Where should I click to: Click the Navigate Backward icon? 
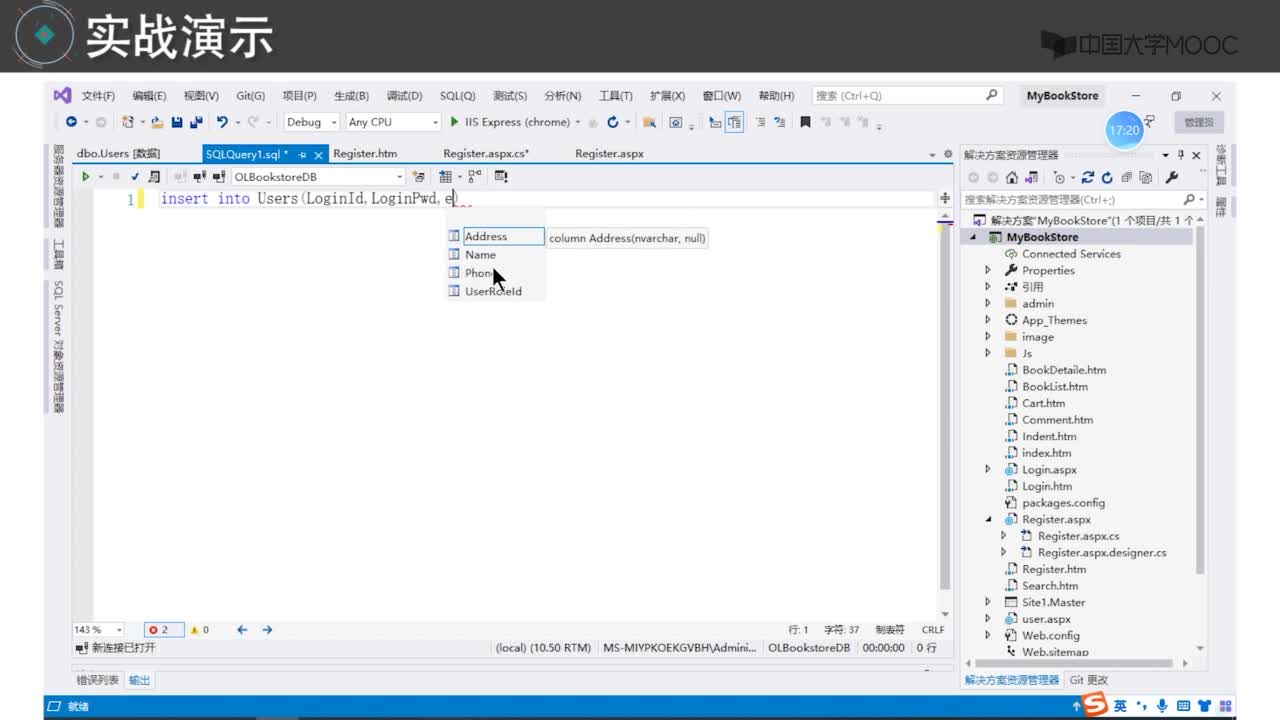click(71, 122)
